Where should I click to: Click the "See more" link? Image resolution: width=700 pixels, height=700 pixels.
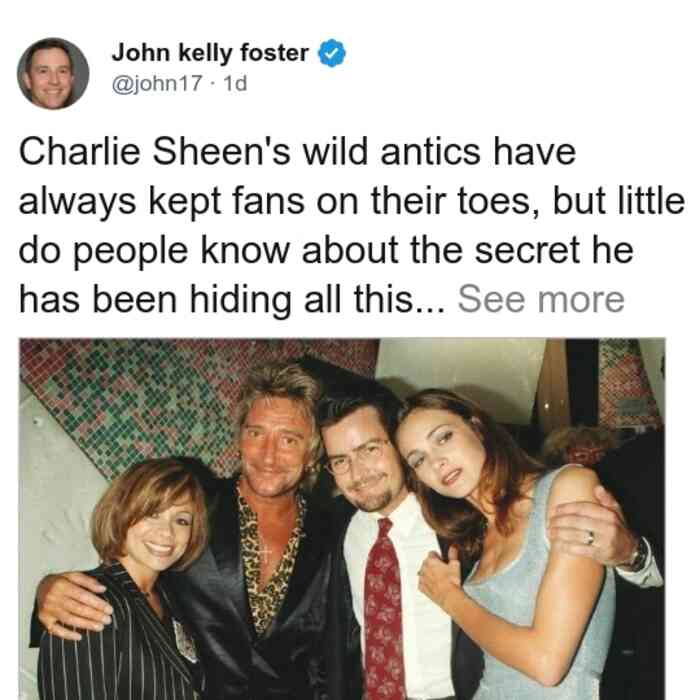point(541,299)
